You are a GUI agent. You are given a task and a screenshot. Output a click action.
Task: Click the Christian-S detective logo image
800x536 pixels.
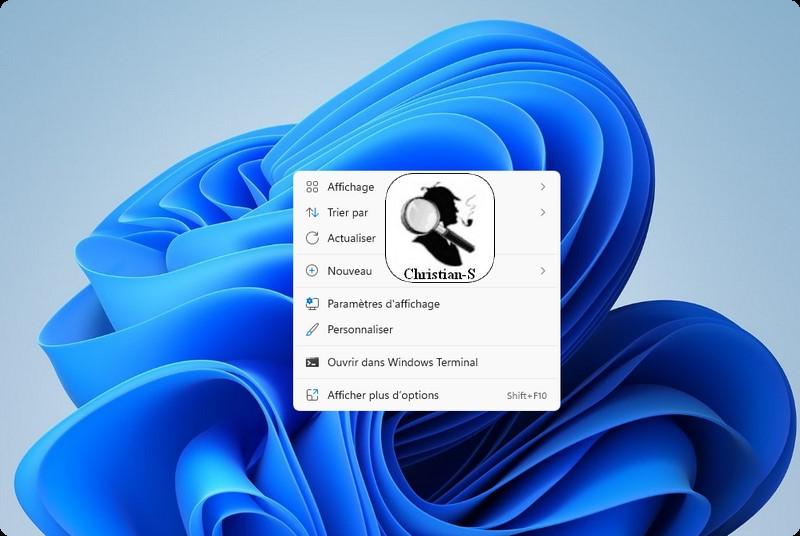pos(440,227)
